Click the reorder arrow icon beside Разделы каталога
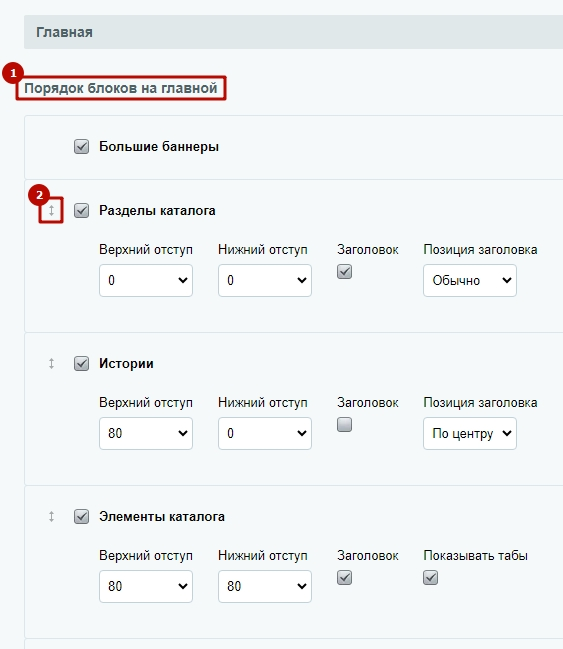 coord(51,210)
